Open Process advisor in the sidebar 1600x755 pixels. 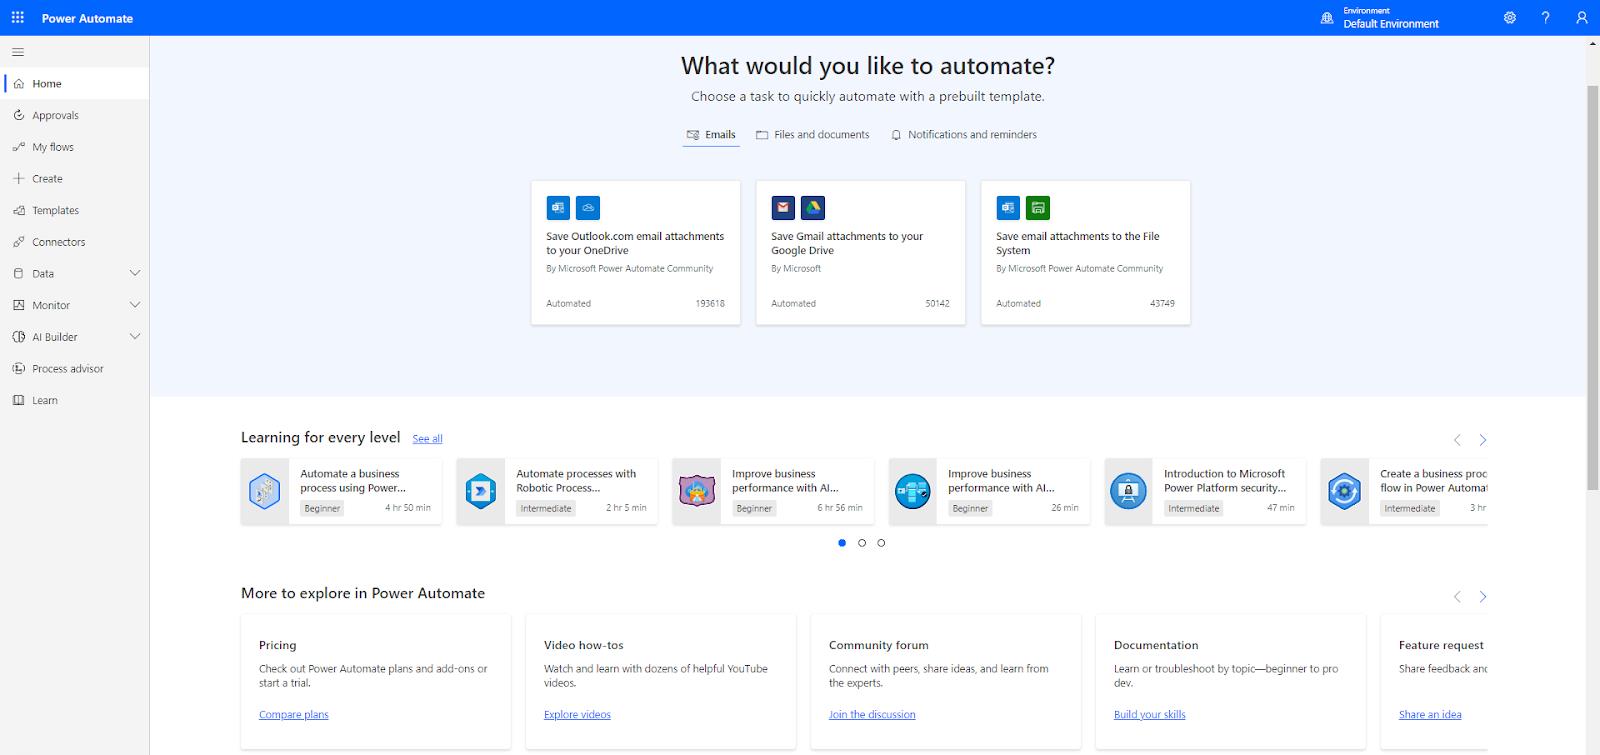pos(75,369)
